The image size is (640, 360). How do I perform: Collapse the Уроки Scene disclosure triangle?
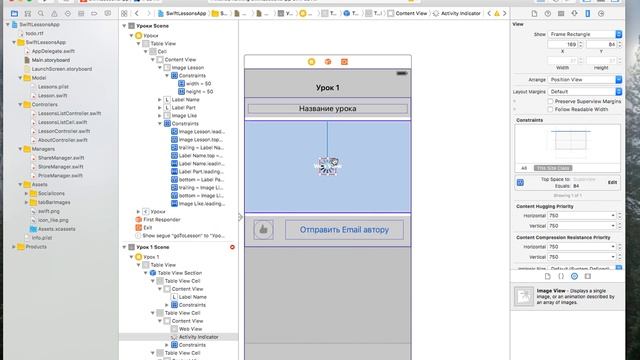(x=124, y=26)
